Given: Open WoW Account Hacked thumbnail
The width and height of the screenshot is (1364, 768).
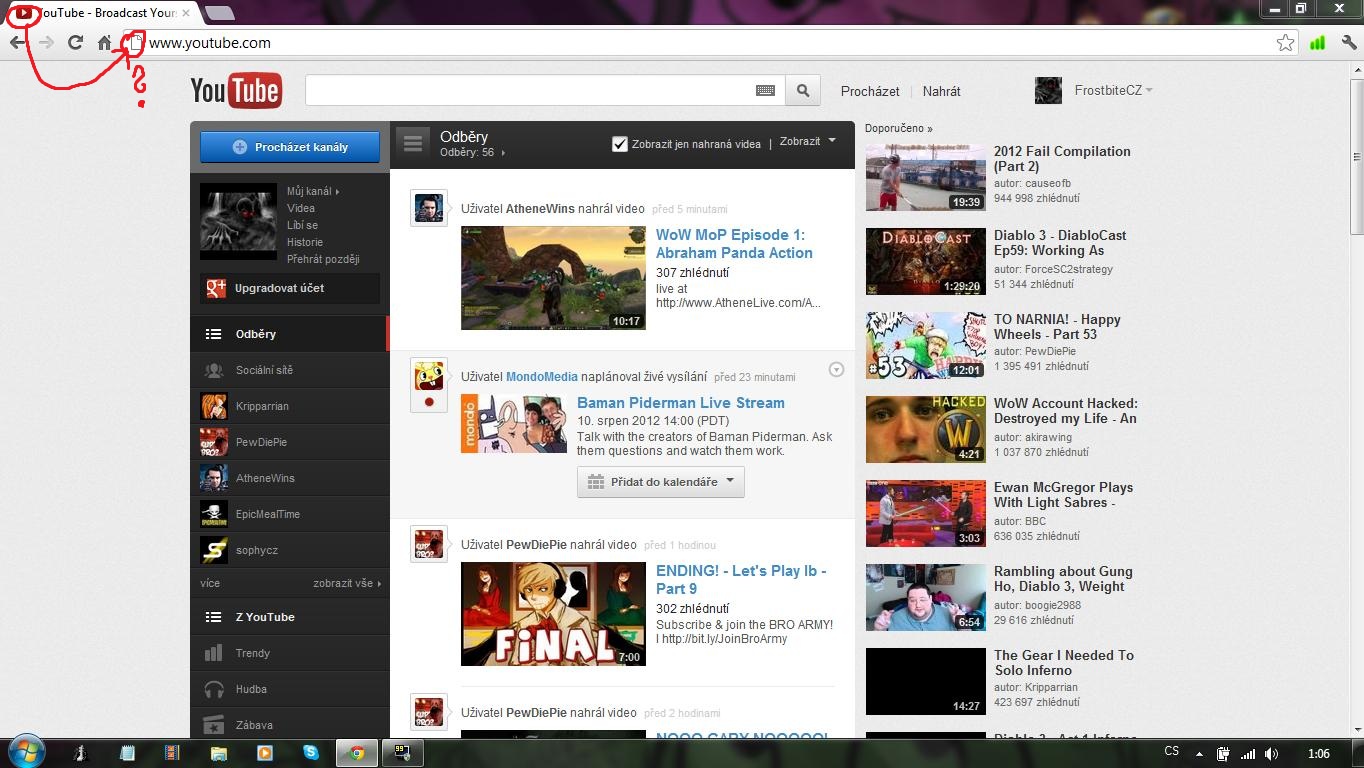Looking at the screenshot, I should (x=925, y=430).
